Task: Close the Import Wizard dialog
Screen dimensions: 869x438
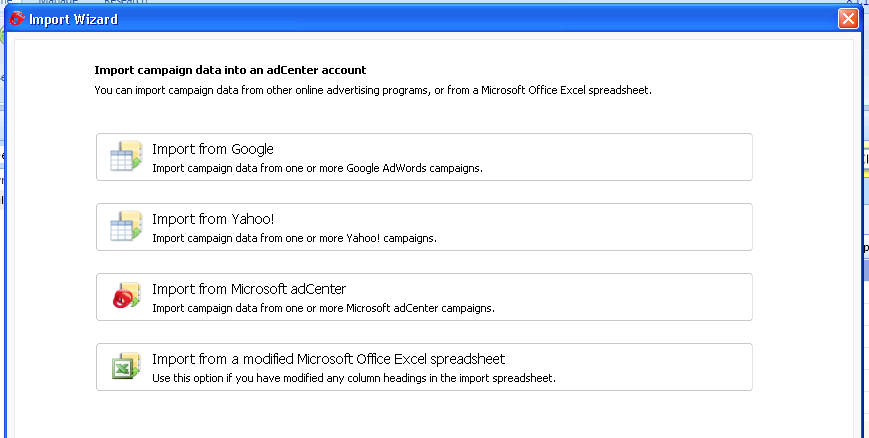Action: click(x=848, y=18)
